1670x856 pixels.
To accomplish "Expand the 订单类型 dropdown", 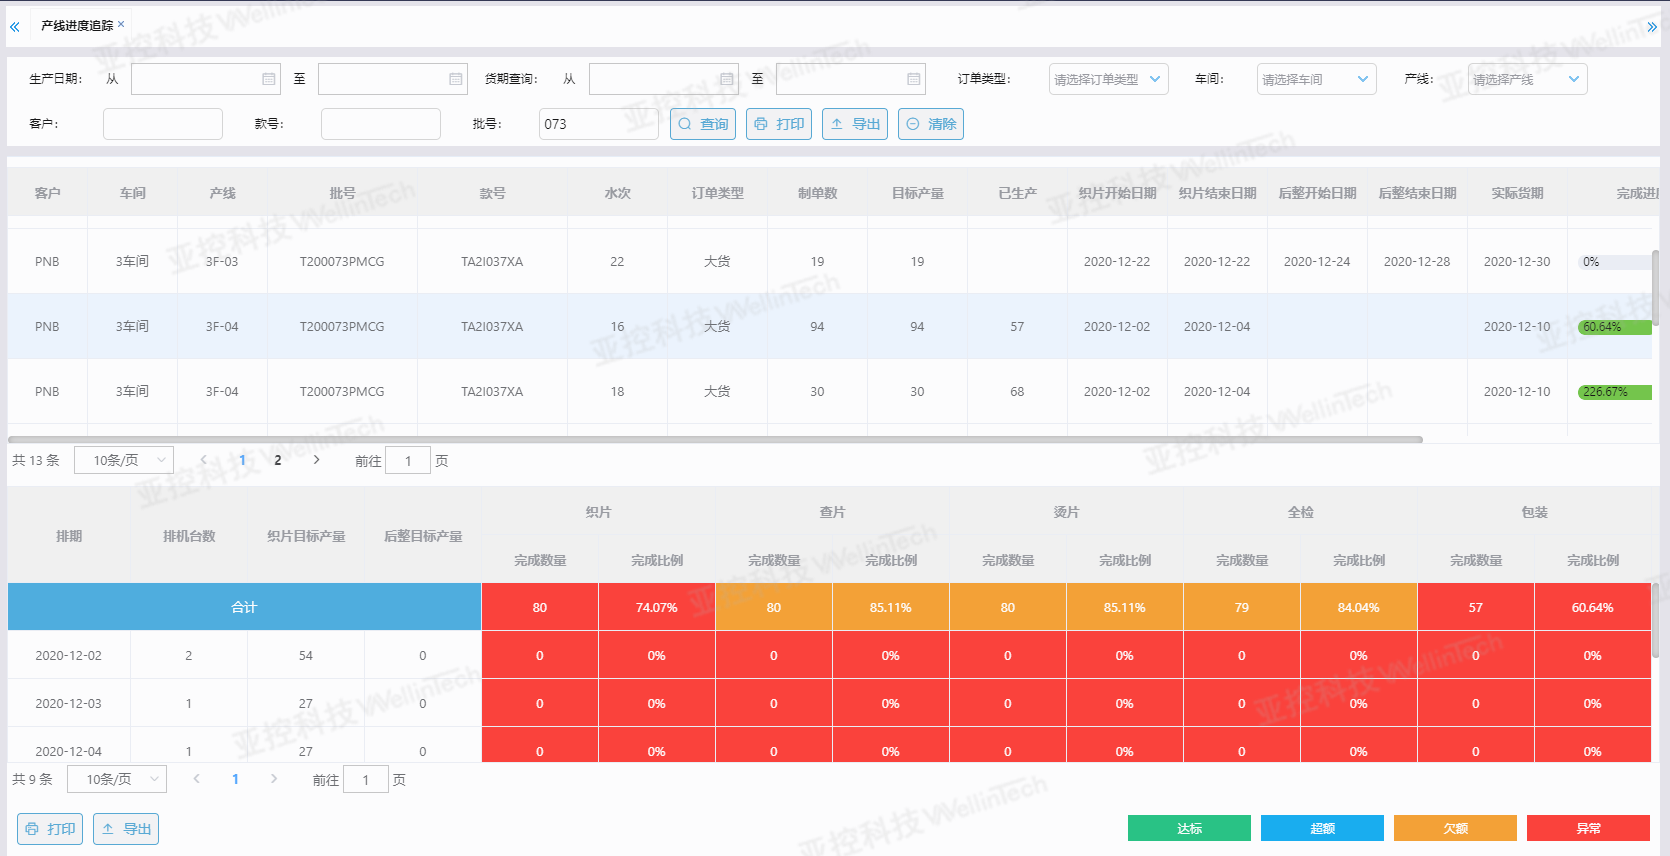I will click(x=1109, y=79).
